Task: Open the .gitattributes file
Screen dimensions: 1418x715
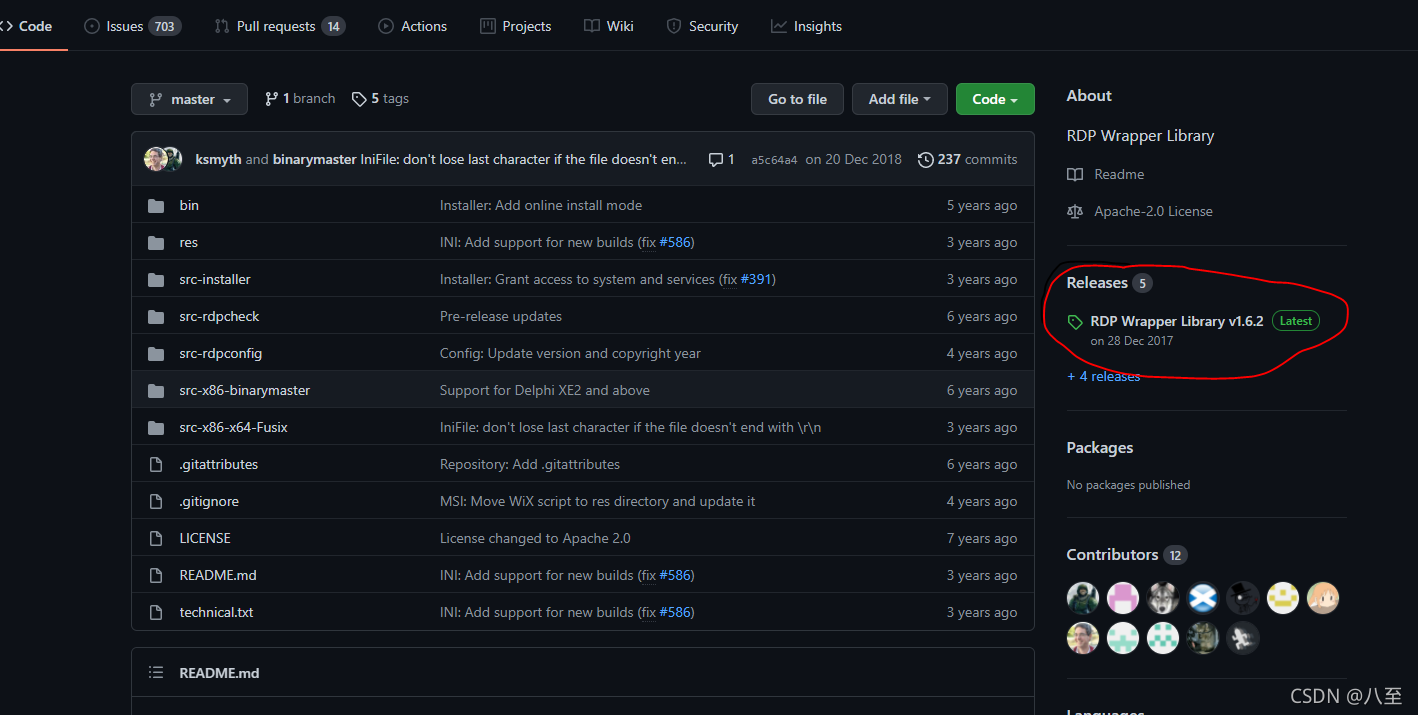Action: click(219, 464)
